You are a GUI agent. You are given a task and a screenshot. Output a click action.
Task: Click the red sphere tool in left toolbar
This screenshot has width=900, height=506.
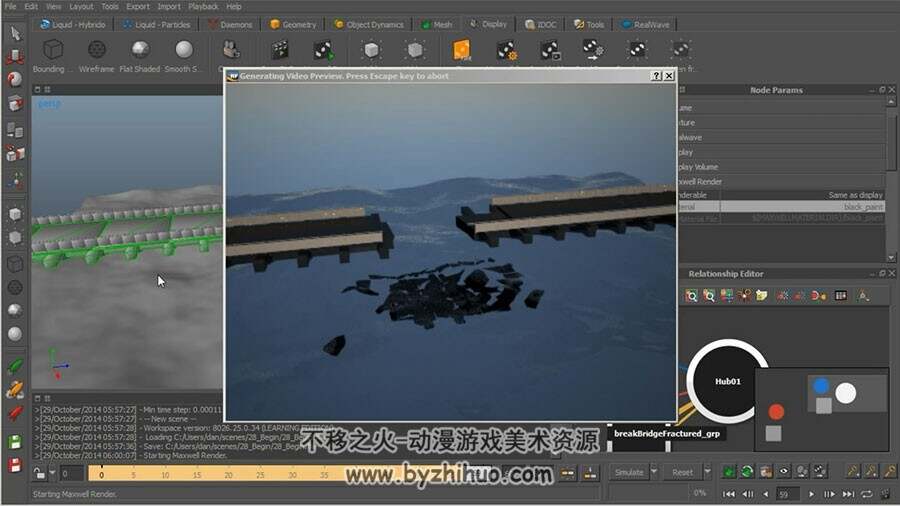click(x=15, y=79)
